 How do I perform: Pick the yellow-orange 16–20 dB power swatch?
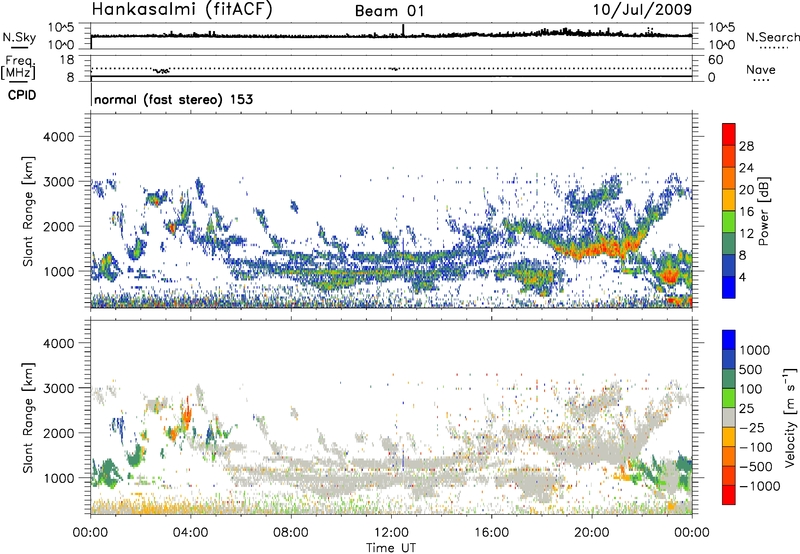[x=729, y=200]
